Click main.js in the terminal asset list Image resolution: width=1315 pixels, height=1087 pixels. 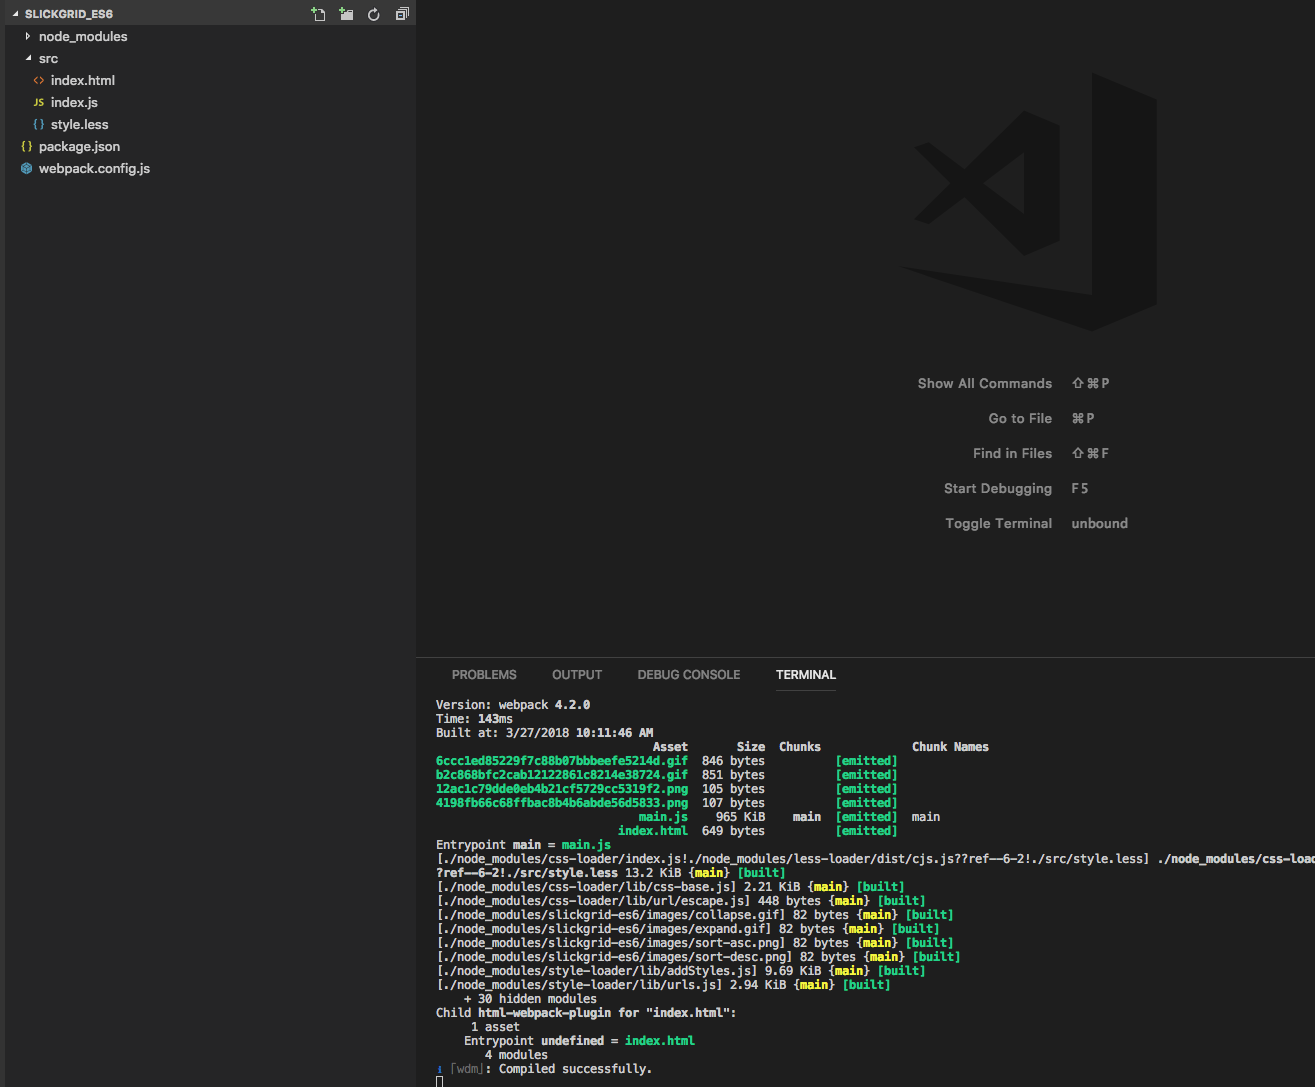coord(663,817)
